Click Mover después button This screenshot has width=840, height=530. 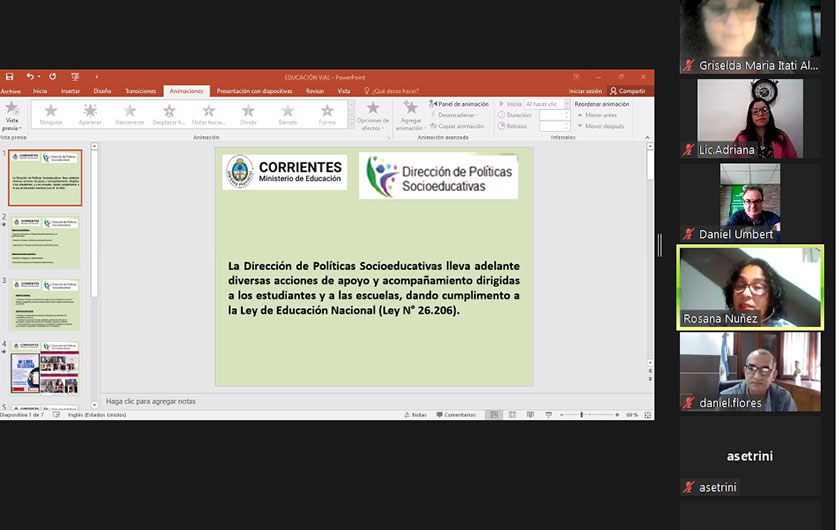[600, 126]
